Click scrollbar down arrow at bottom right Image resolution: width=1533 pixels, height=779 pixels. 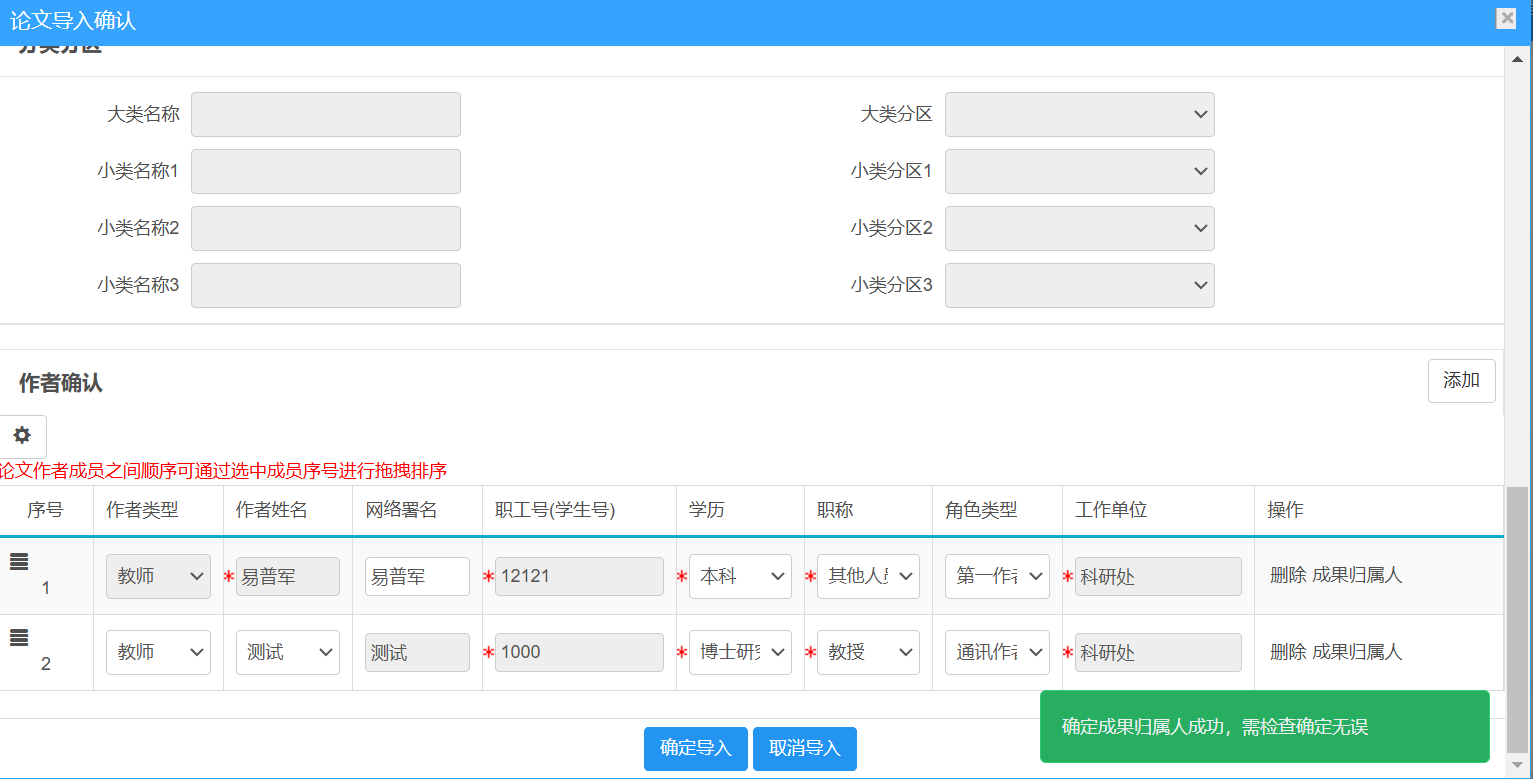pyautogui.click(x=1518, y=768)
